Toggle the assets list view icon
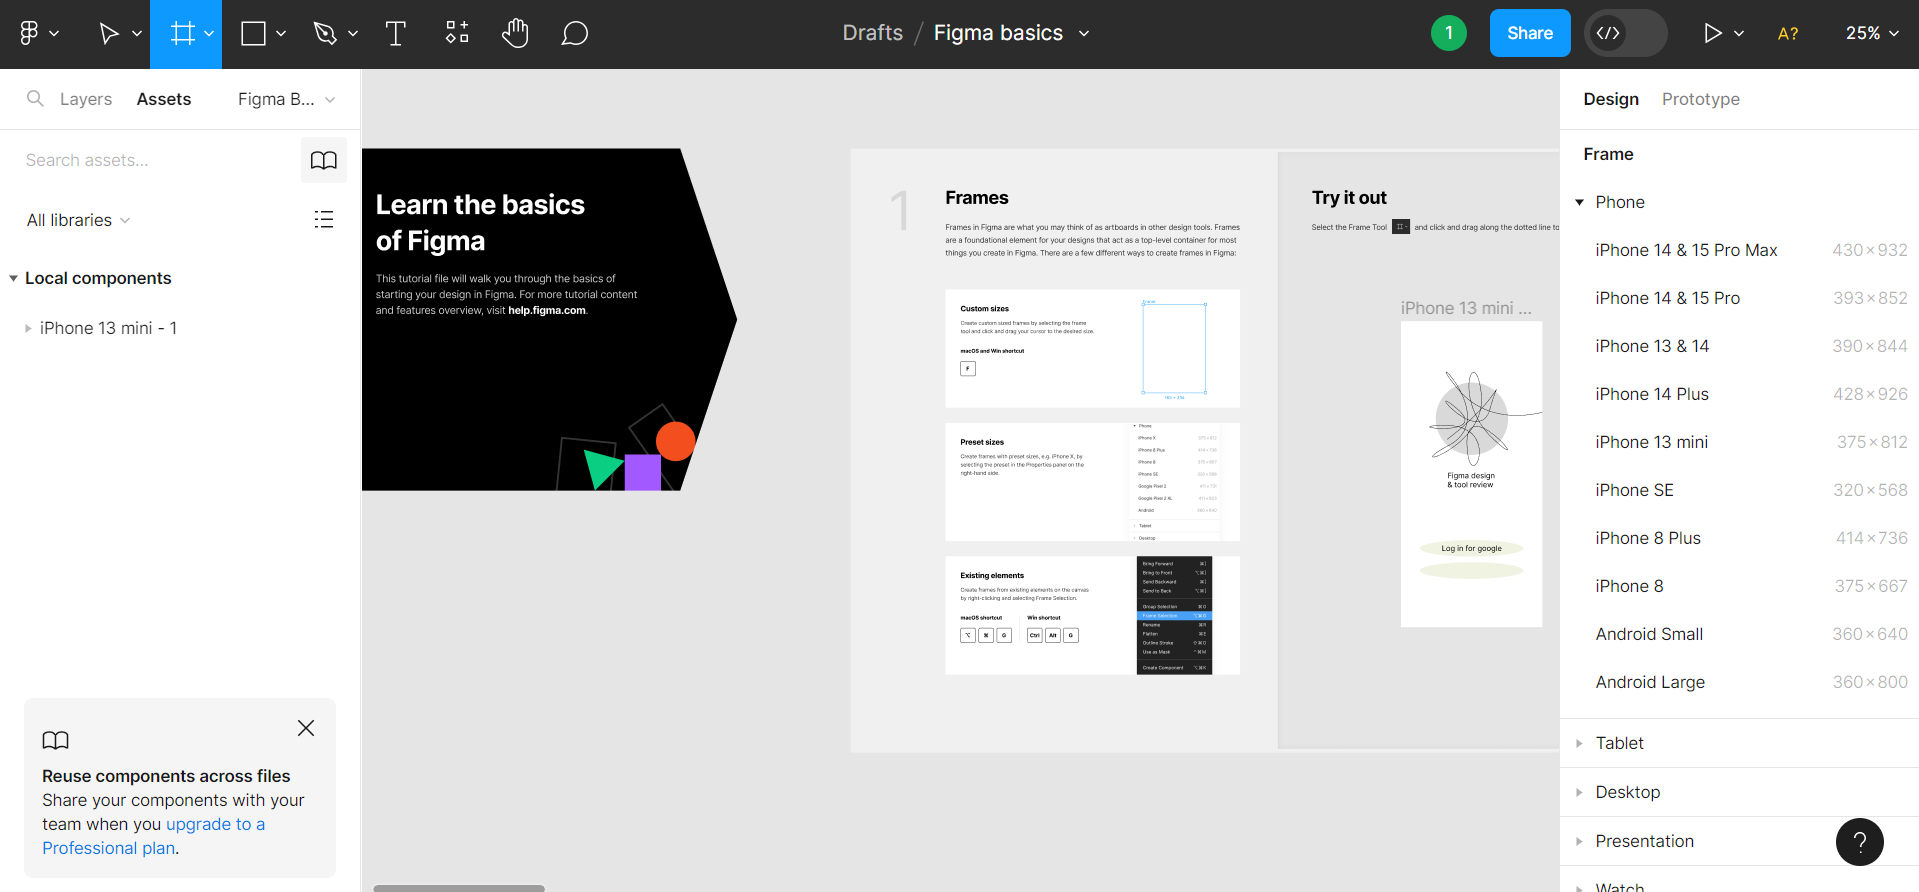Screen dimensions: 1919x892 (x=324, y=219)
